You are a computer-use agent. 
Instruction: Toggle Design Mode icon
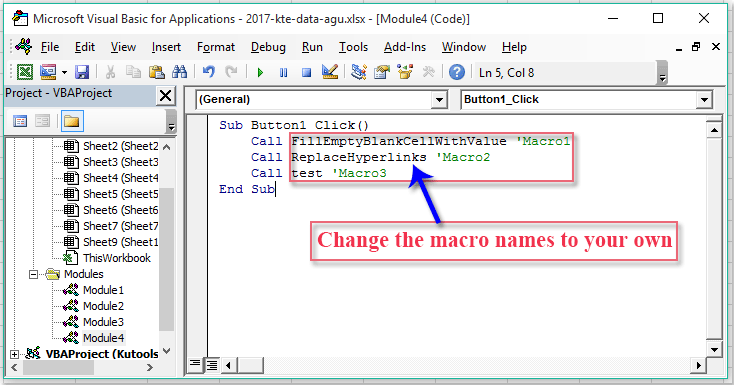click(330, 72)
